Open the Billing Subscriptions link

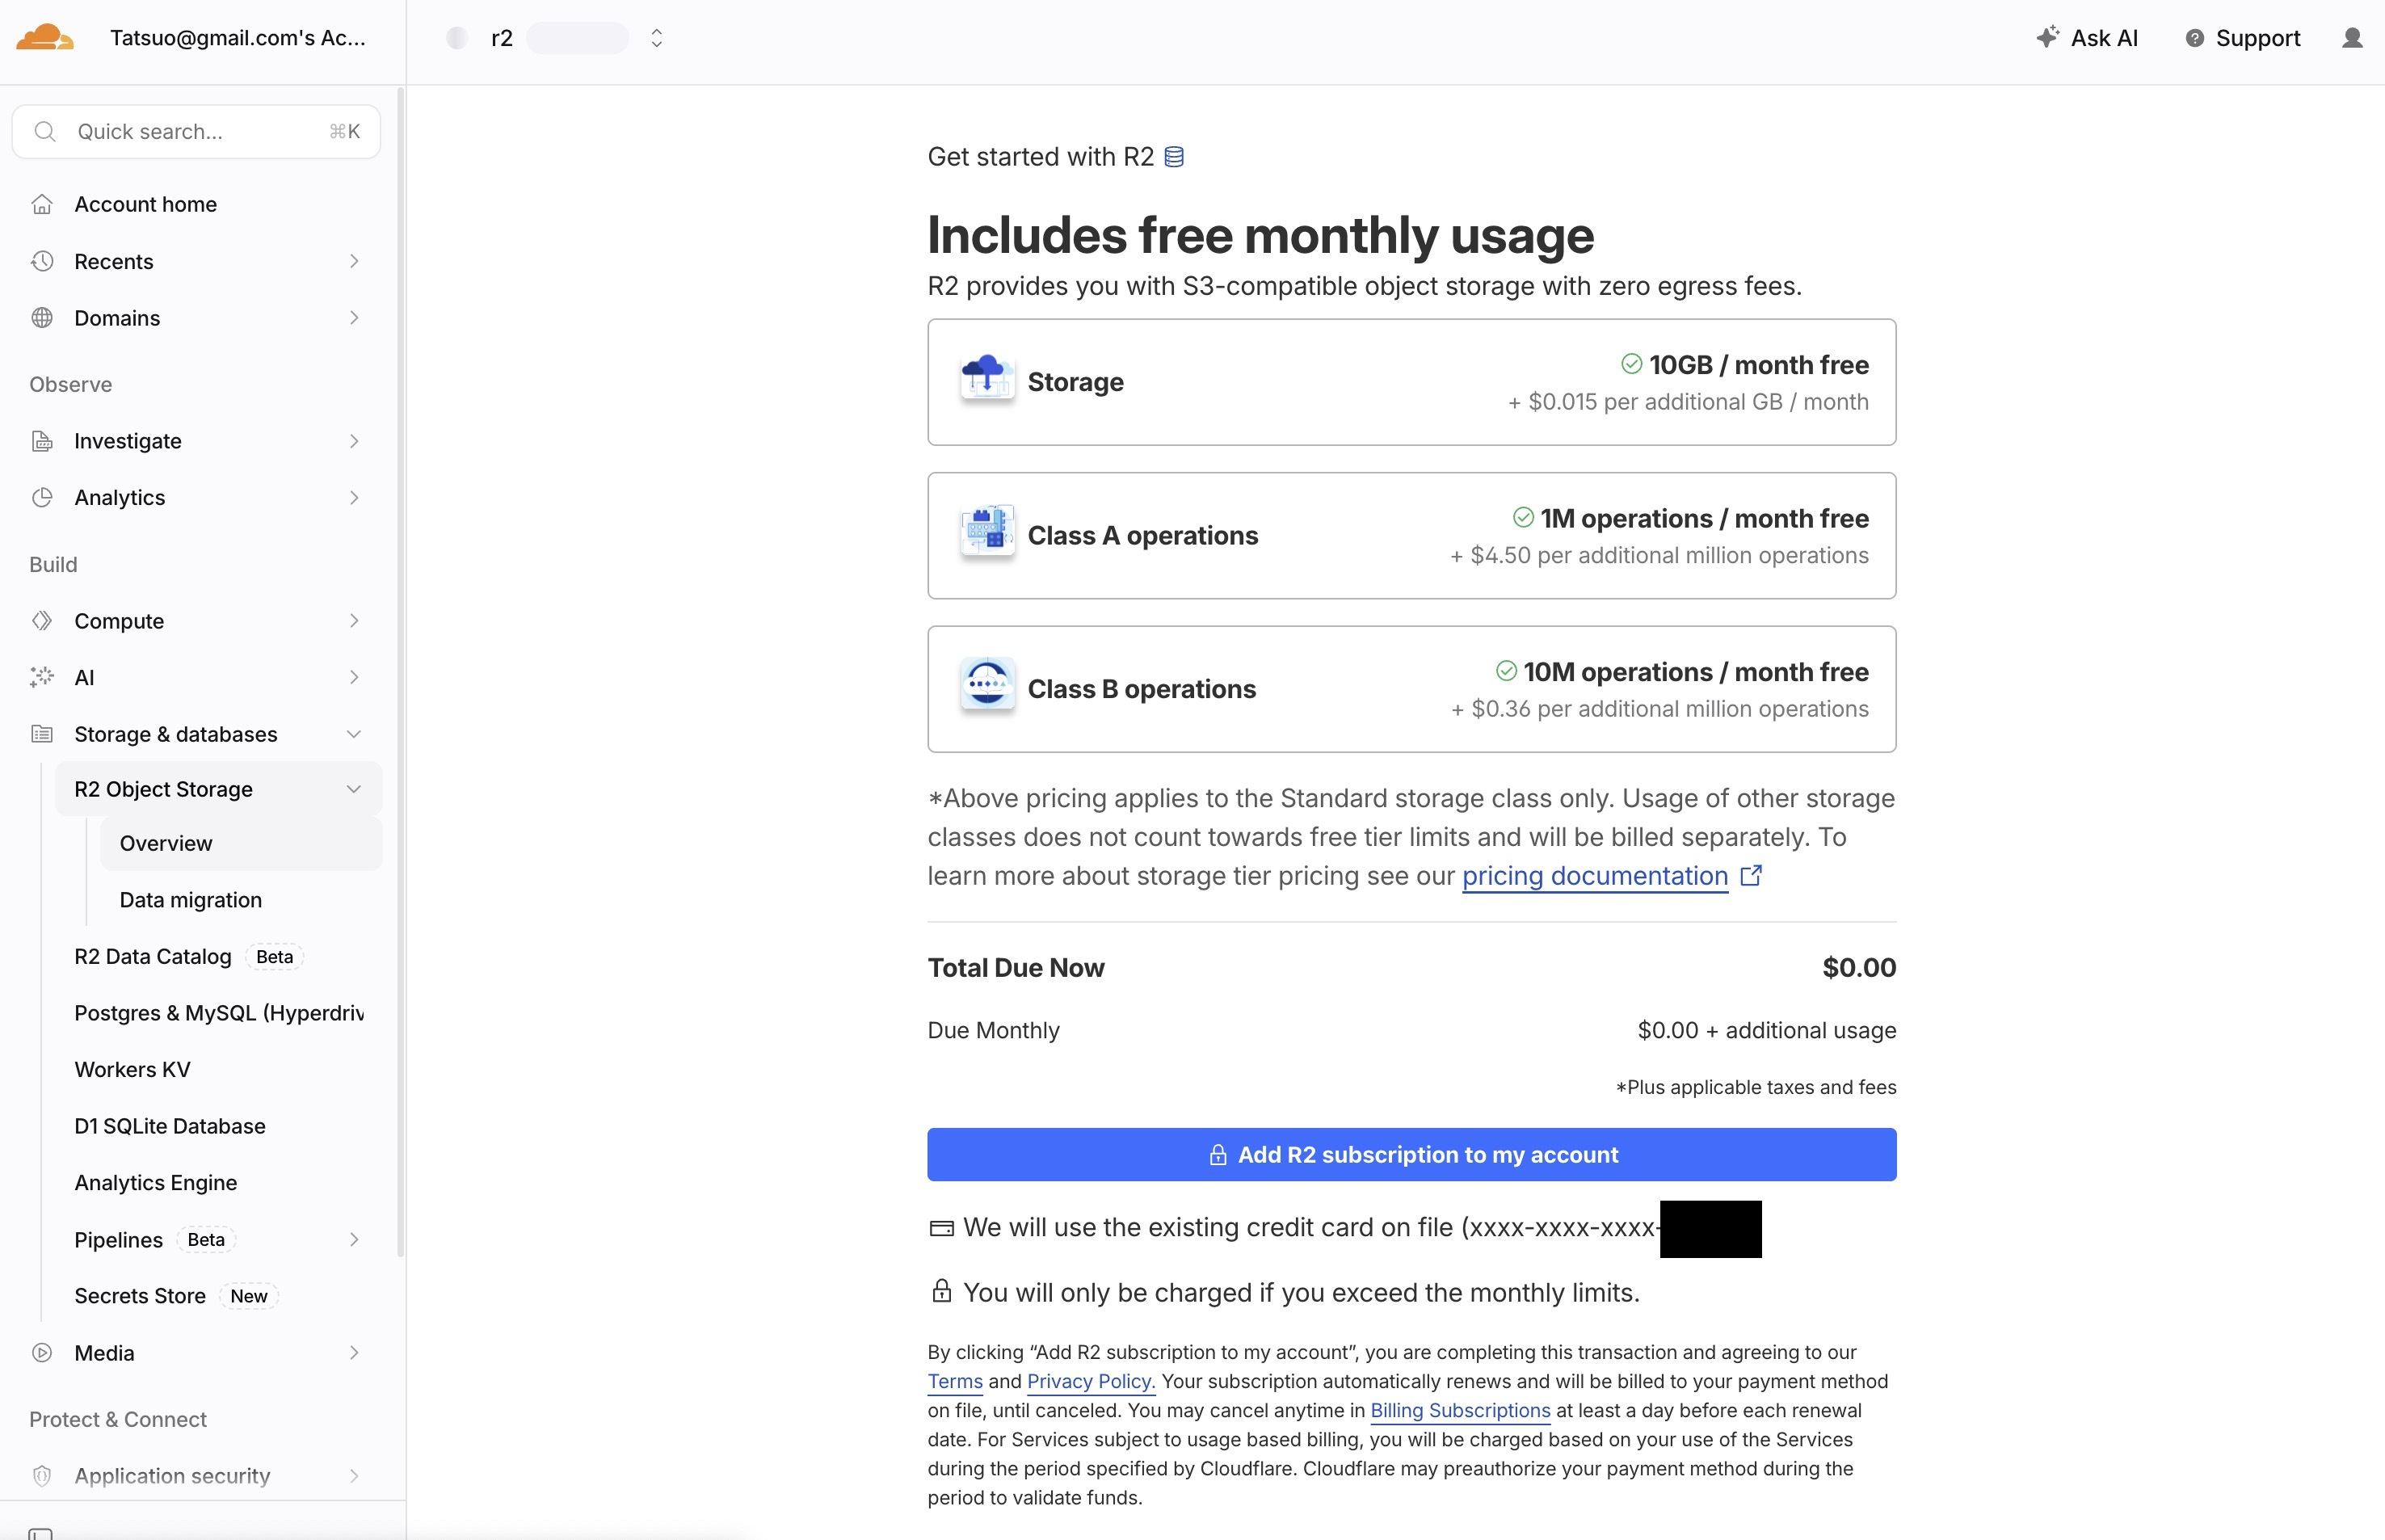[x=1460, y=1410]
